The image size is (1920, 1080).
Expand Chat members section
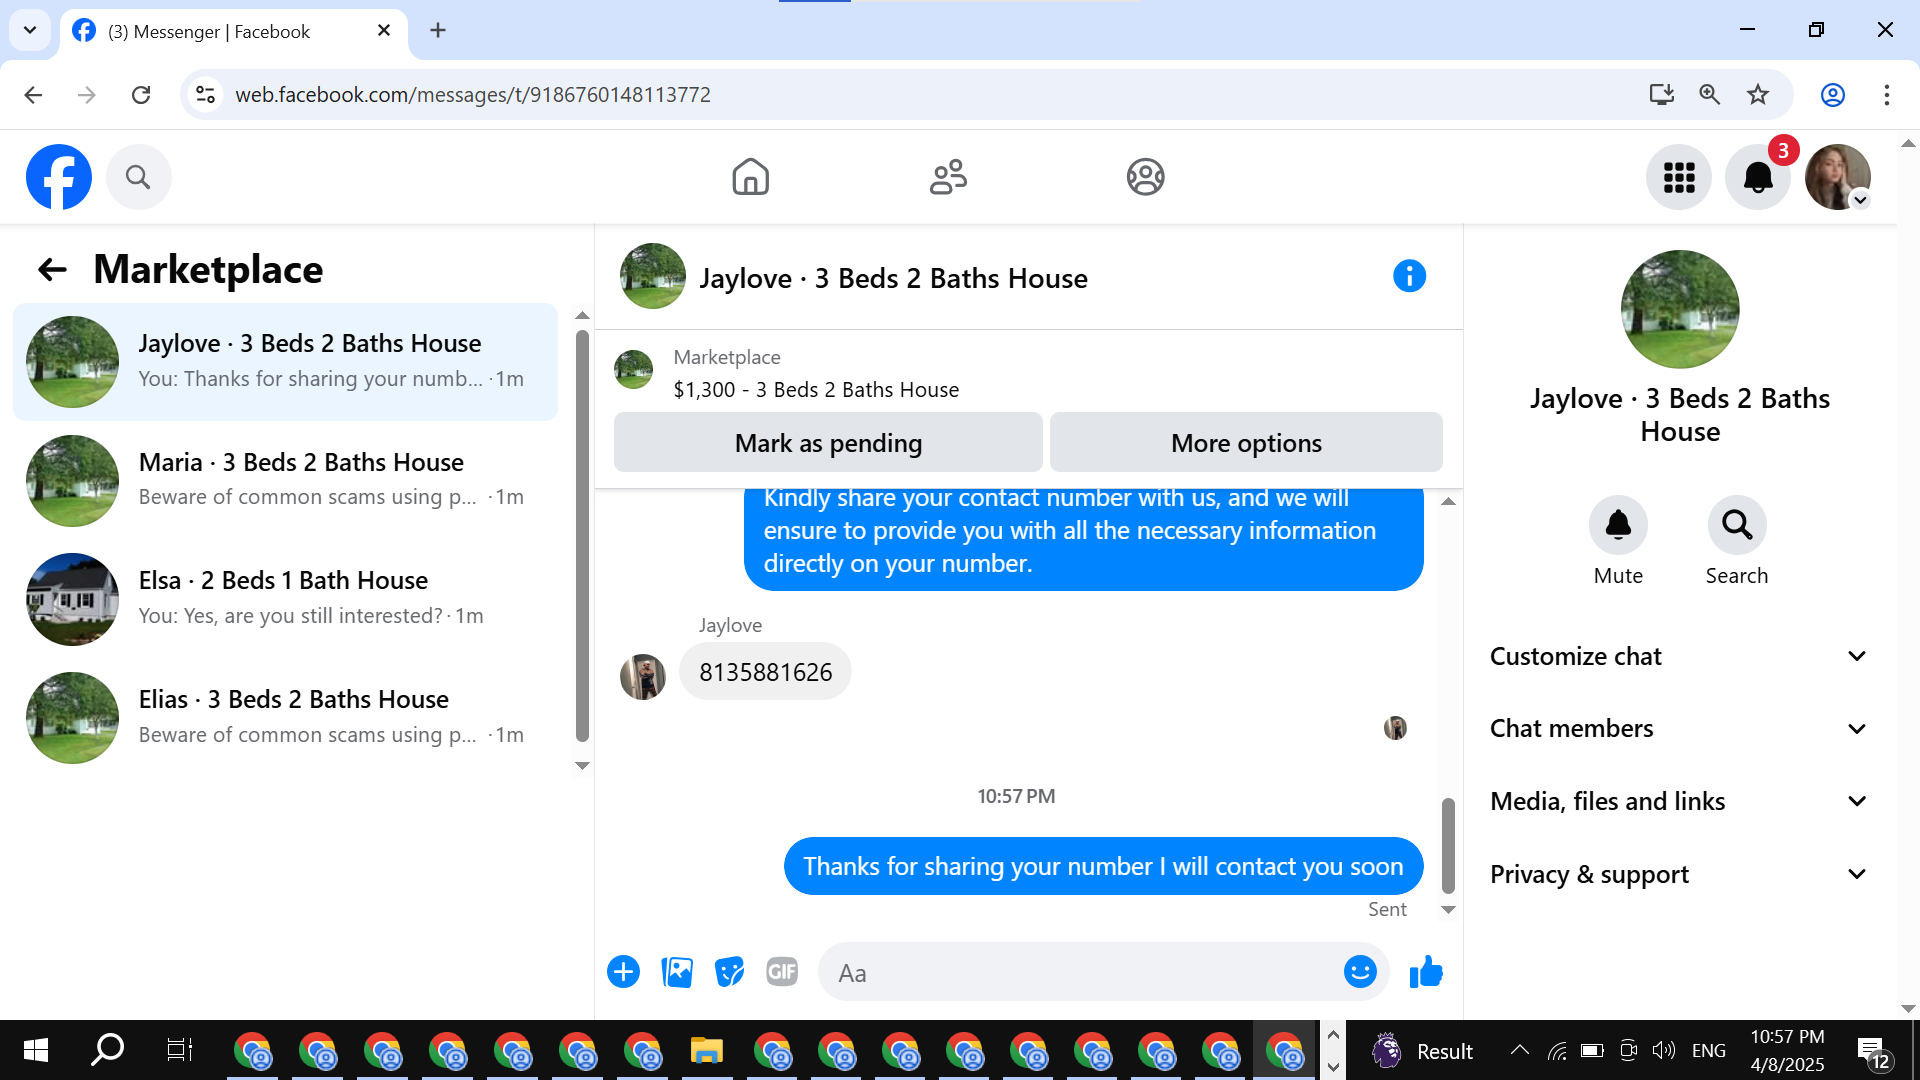1678,729
